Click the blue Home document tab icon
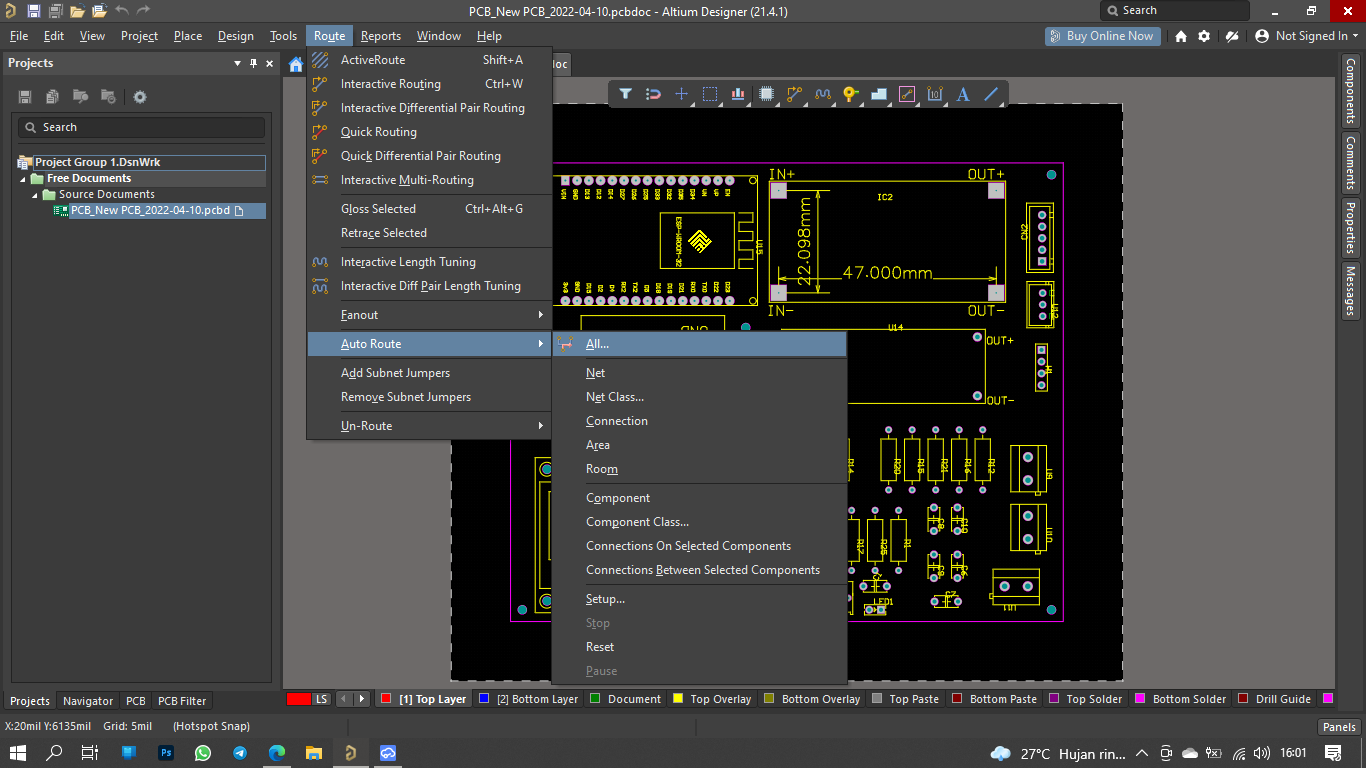The width and height of the screenshot is (1366, 768). 296,65
